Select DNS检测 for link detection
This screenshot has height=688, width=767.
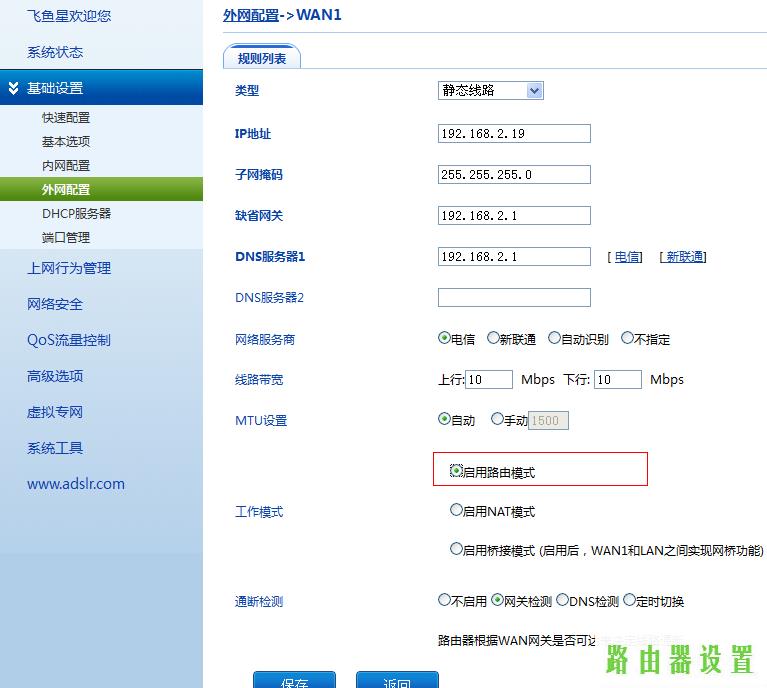(562, 600)
